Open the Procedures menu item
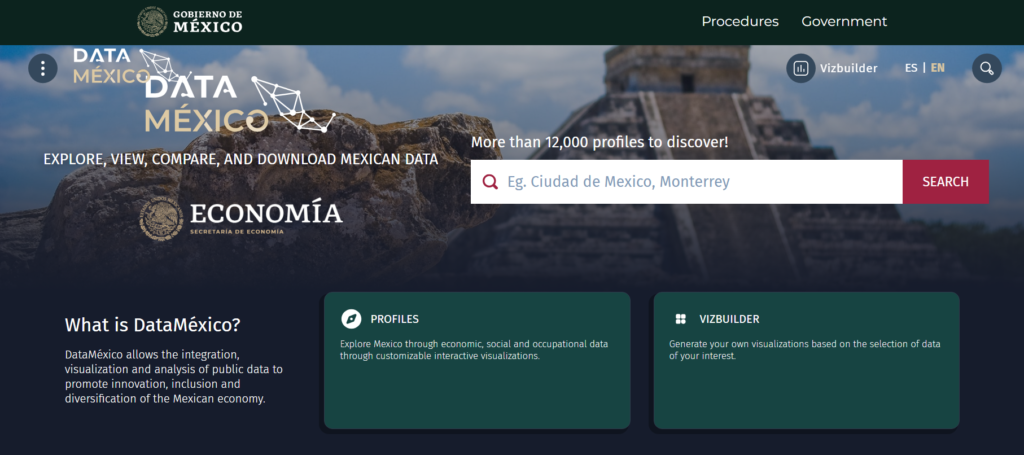This screenshot has height=455, width=1024. coord(740,22)
